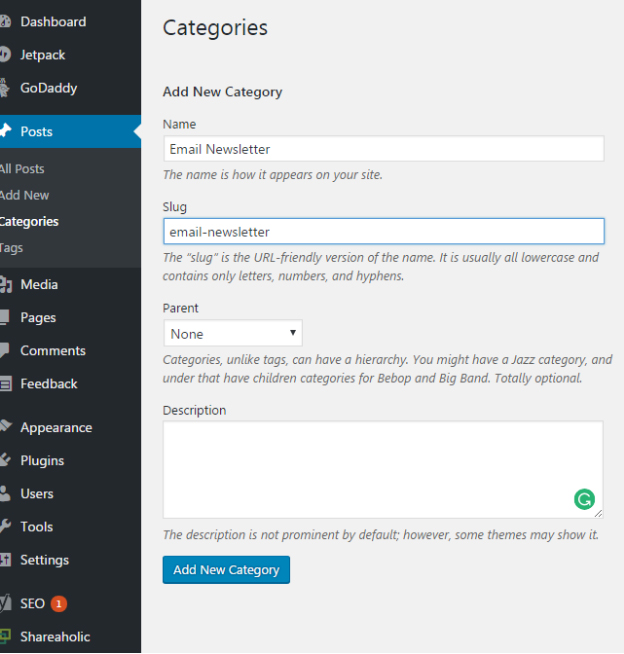Click the Slug input field
Viewport: 624px width, 654px height.
point(383,232)
